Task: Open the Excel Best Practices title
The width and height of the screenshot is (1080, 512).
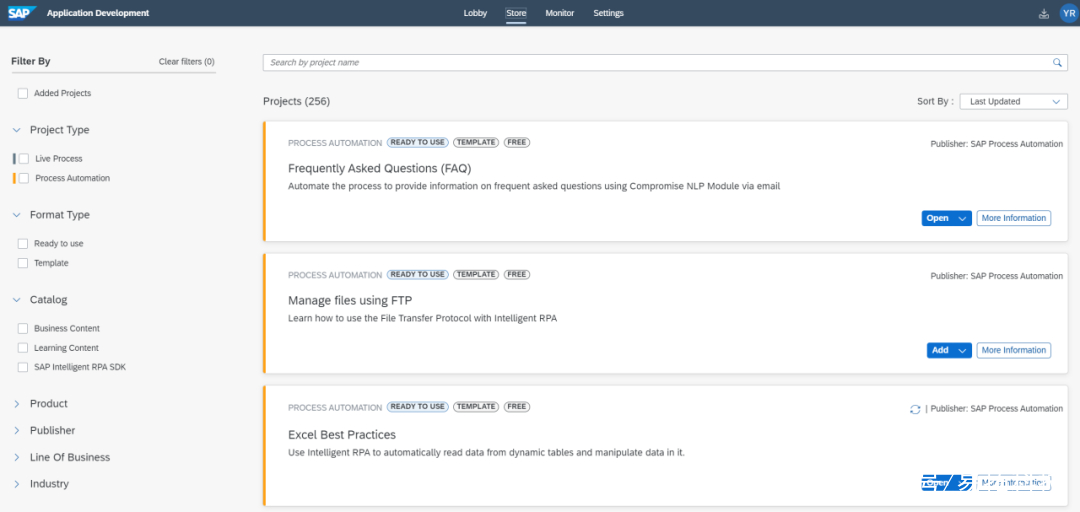Action: [342, 436]
